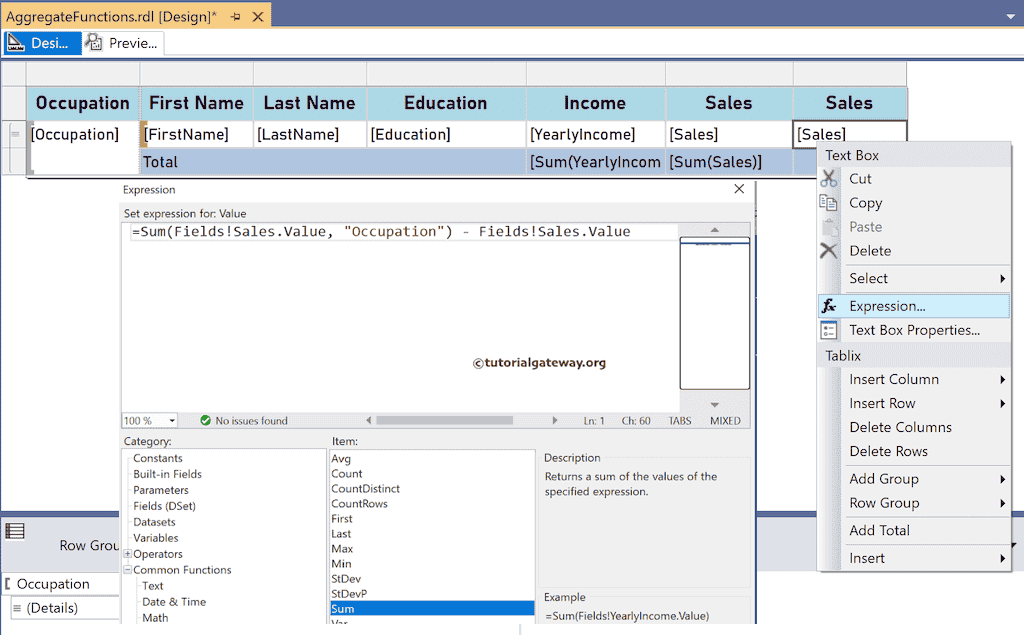Click the right arrow of the horizontal scrollbar

pyautogui.click(x=554, y=421)
